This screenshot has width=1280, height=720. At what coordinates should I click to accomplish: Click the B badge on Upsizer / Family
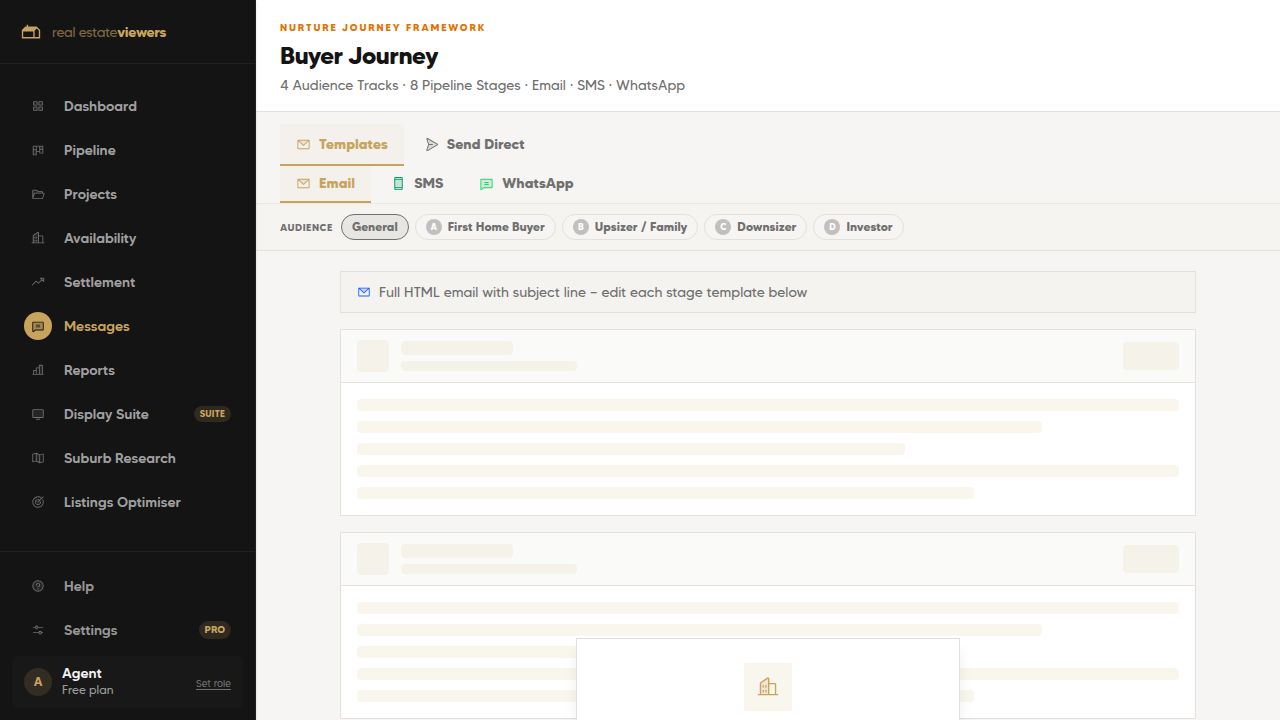click(x=581, y=227)
